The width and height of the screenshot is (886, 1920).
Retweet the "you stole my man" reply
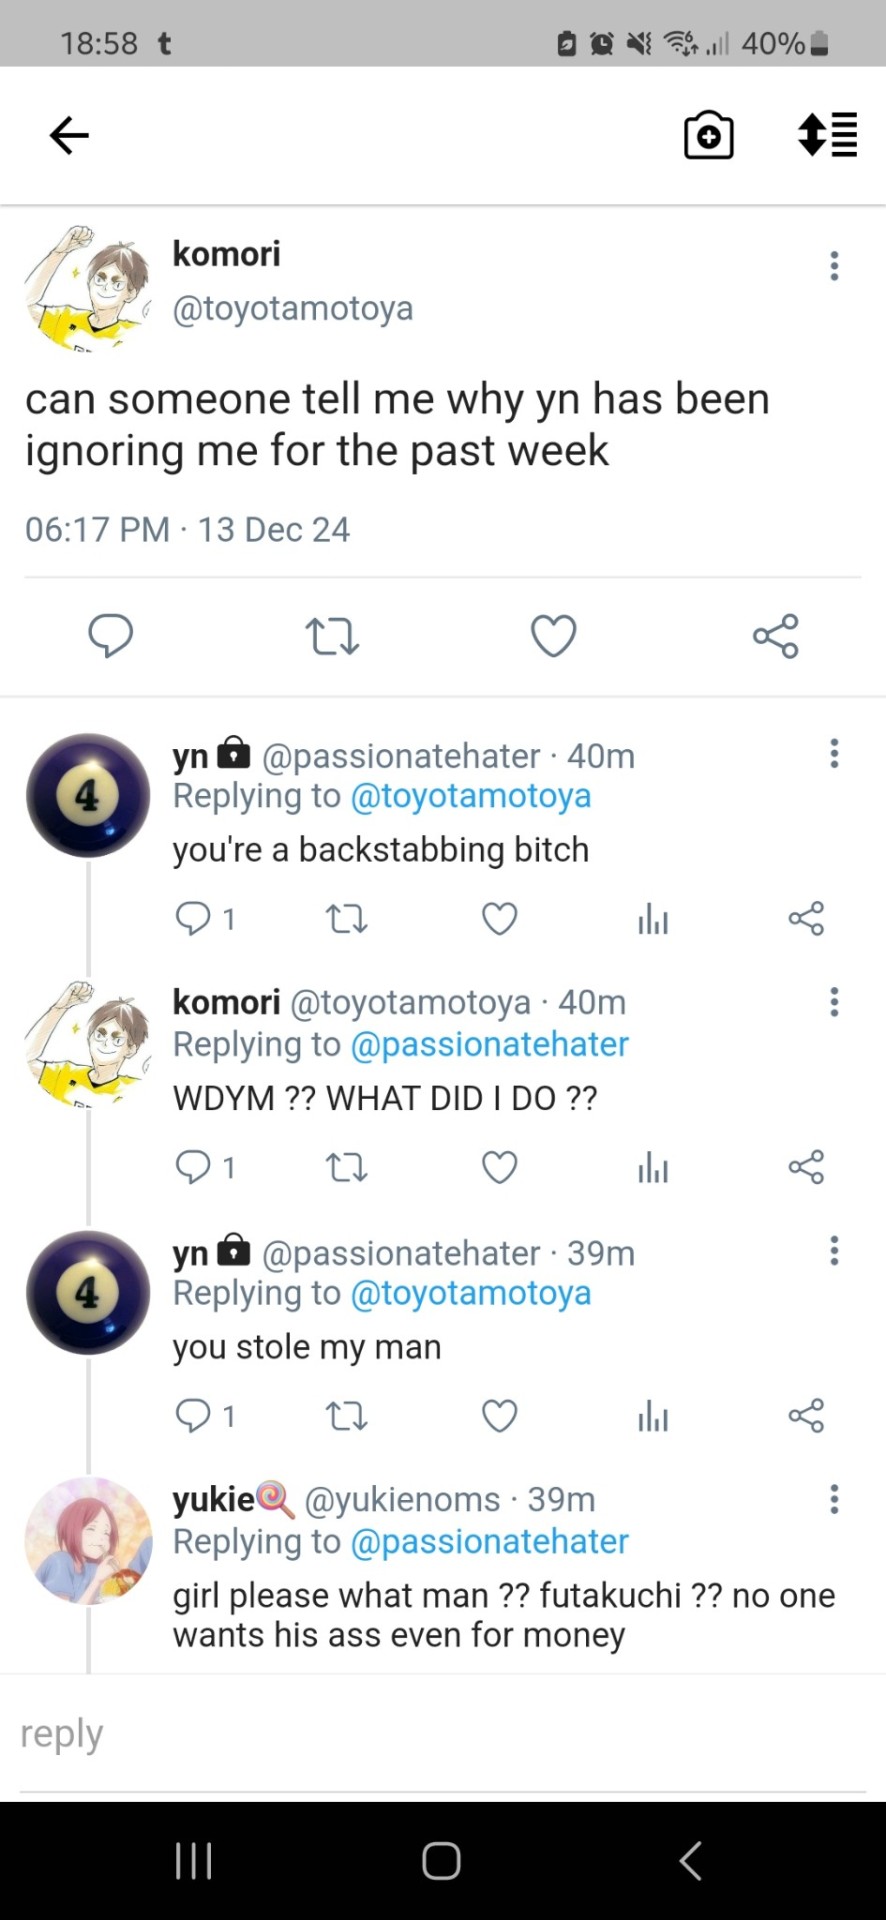tap(347, 1416)
